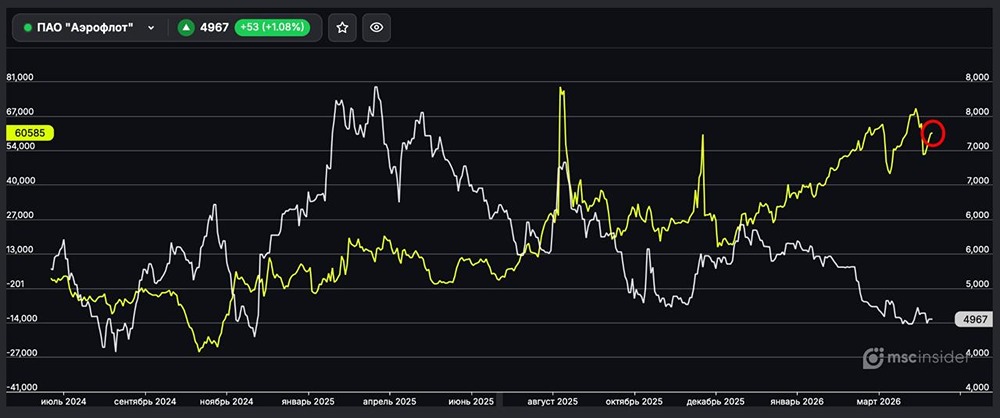This screenshot has width=1000, height=418.
Task: Click the white 4967 right-axis price label
Action: (971, 320)
